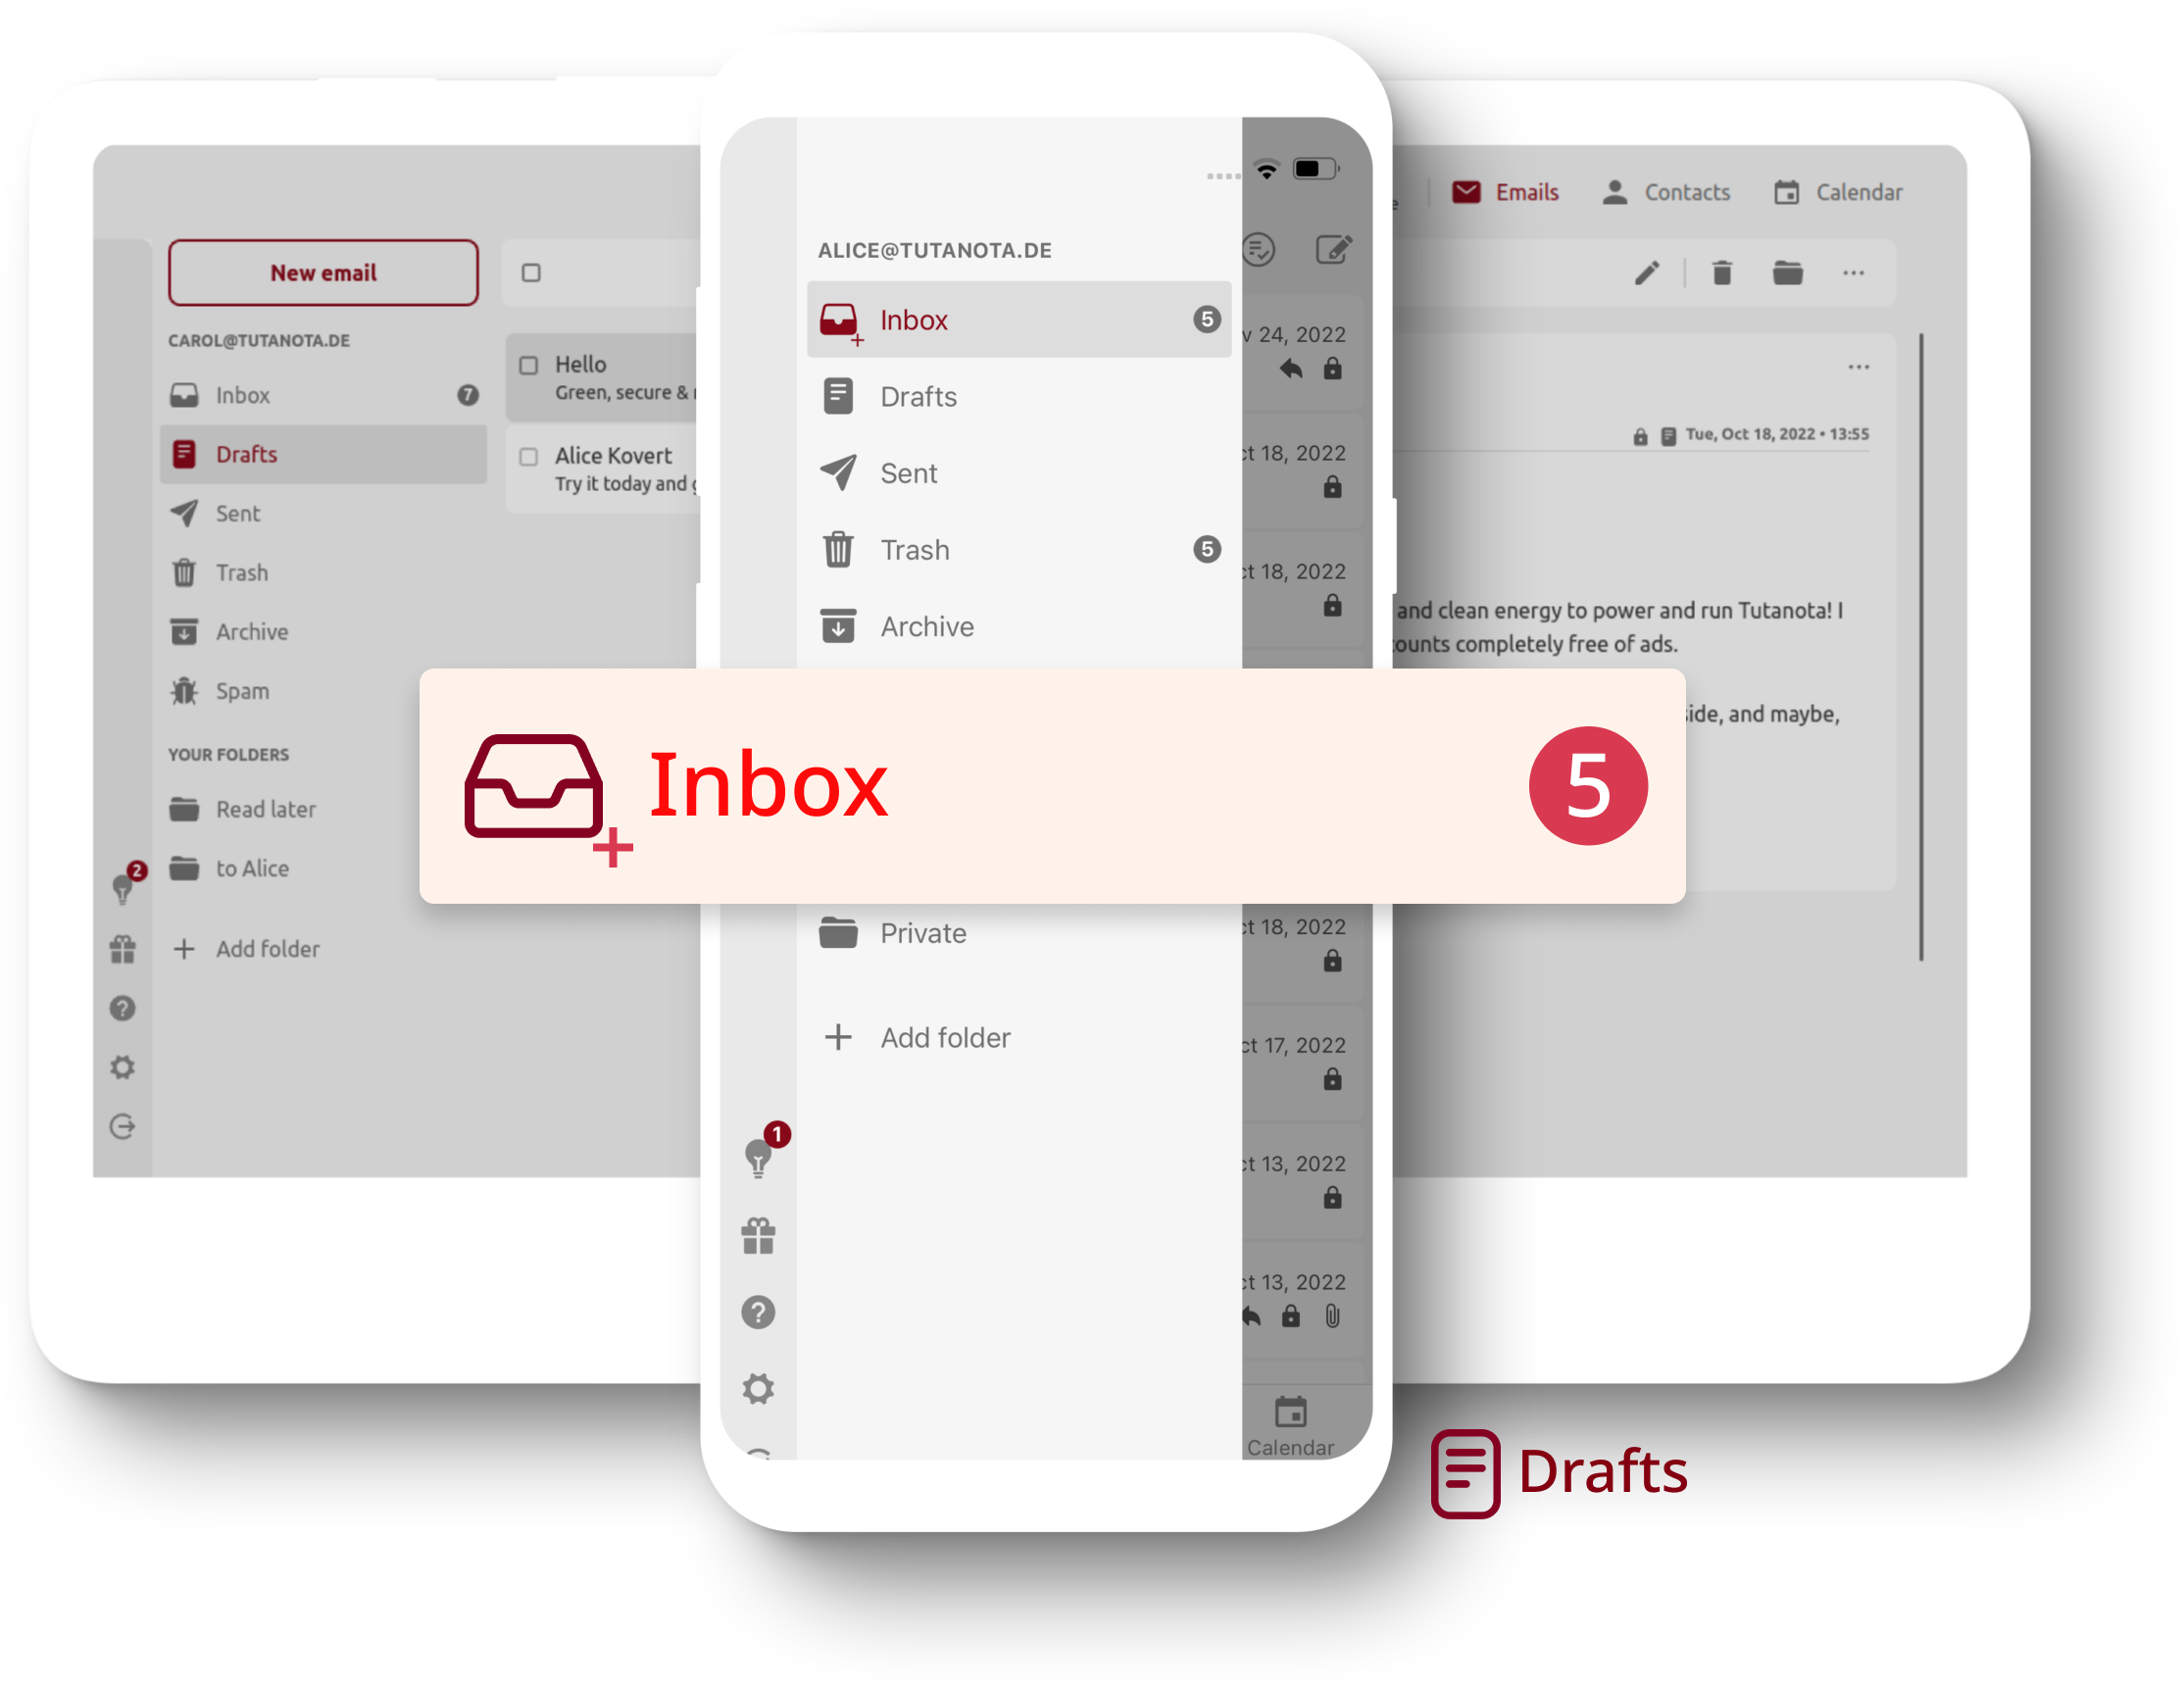Click Add folder to create new folder

pyautogui.click(x=951, y=1034)
